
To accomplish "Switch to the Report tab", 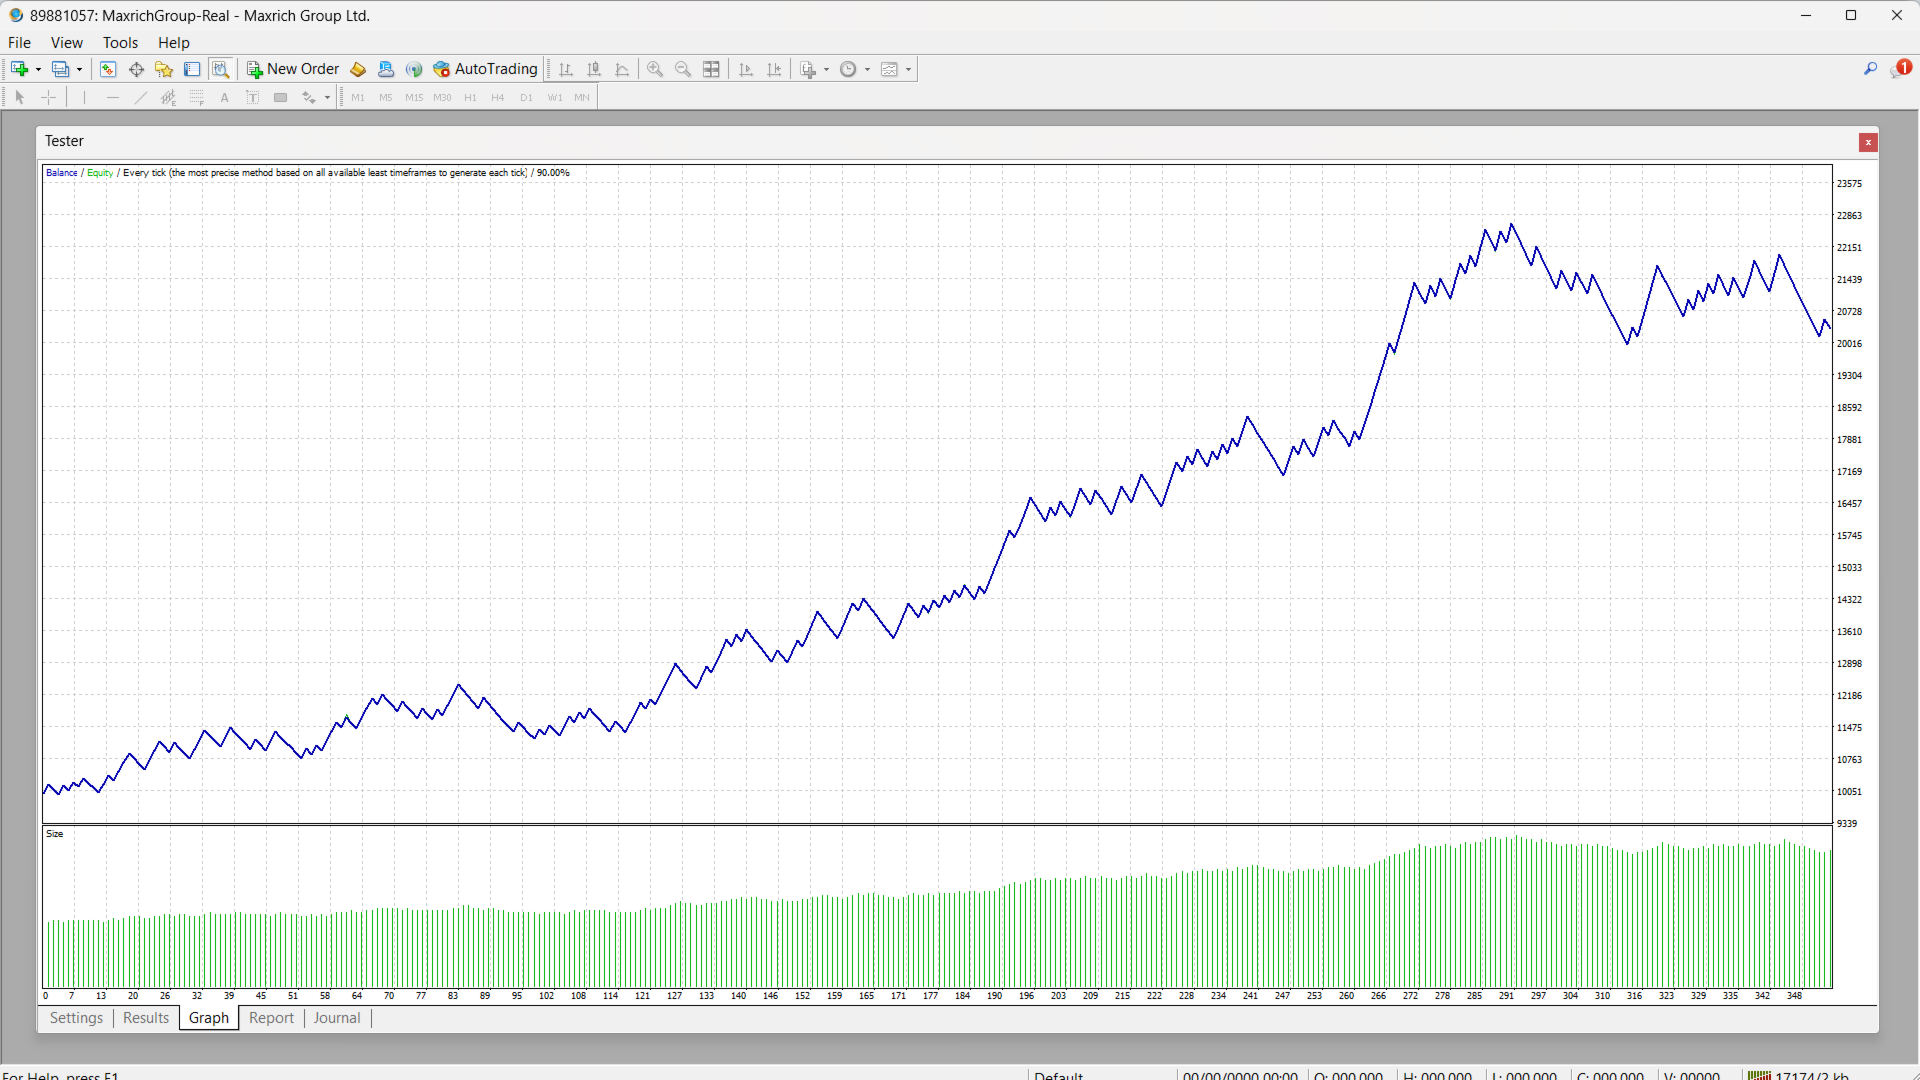I will pyautogui.click(x=271, y=1018).
